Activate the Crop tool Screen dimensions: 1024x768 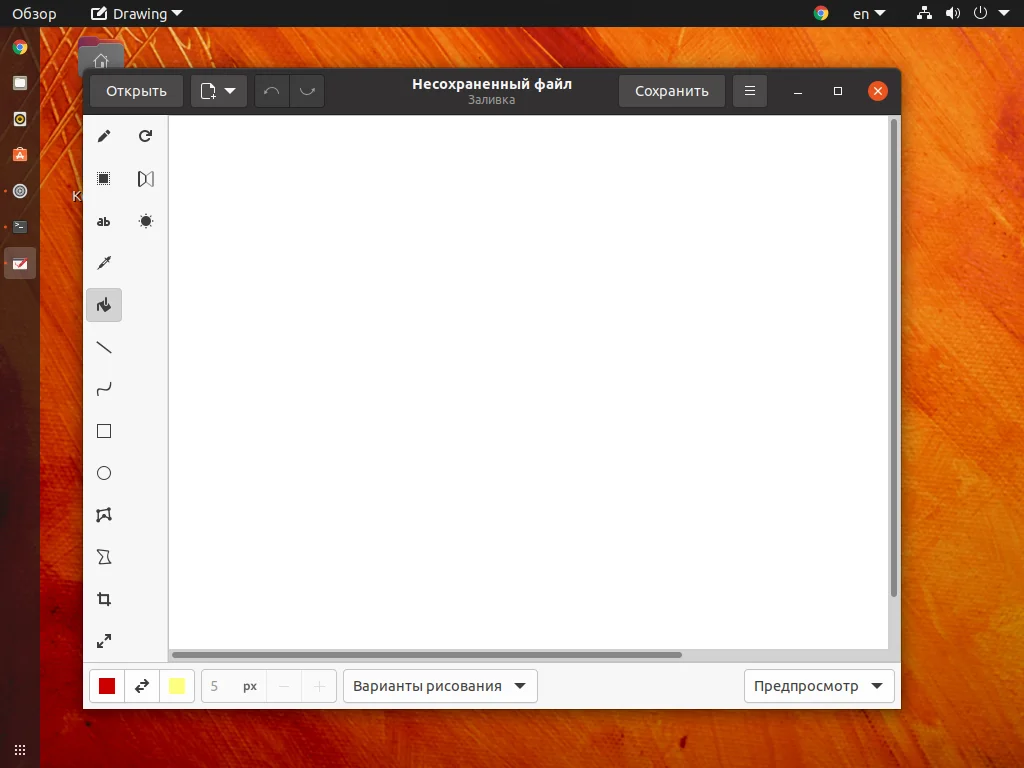[104, 599]
